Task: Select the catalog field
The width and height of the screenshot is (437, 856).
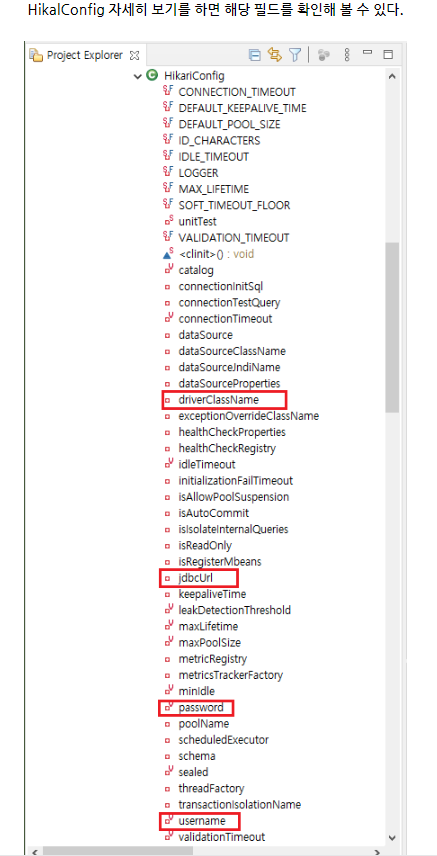Action: [x=196, y=270]
